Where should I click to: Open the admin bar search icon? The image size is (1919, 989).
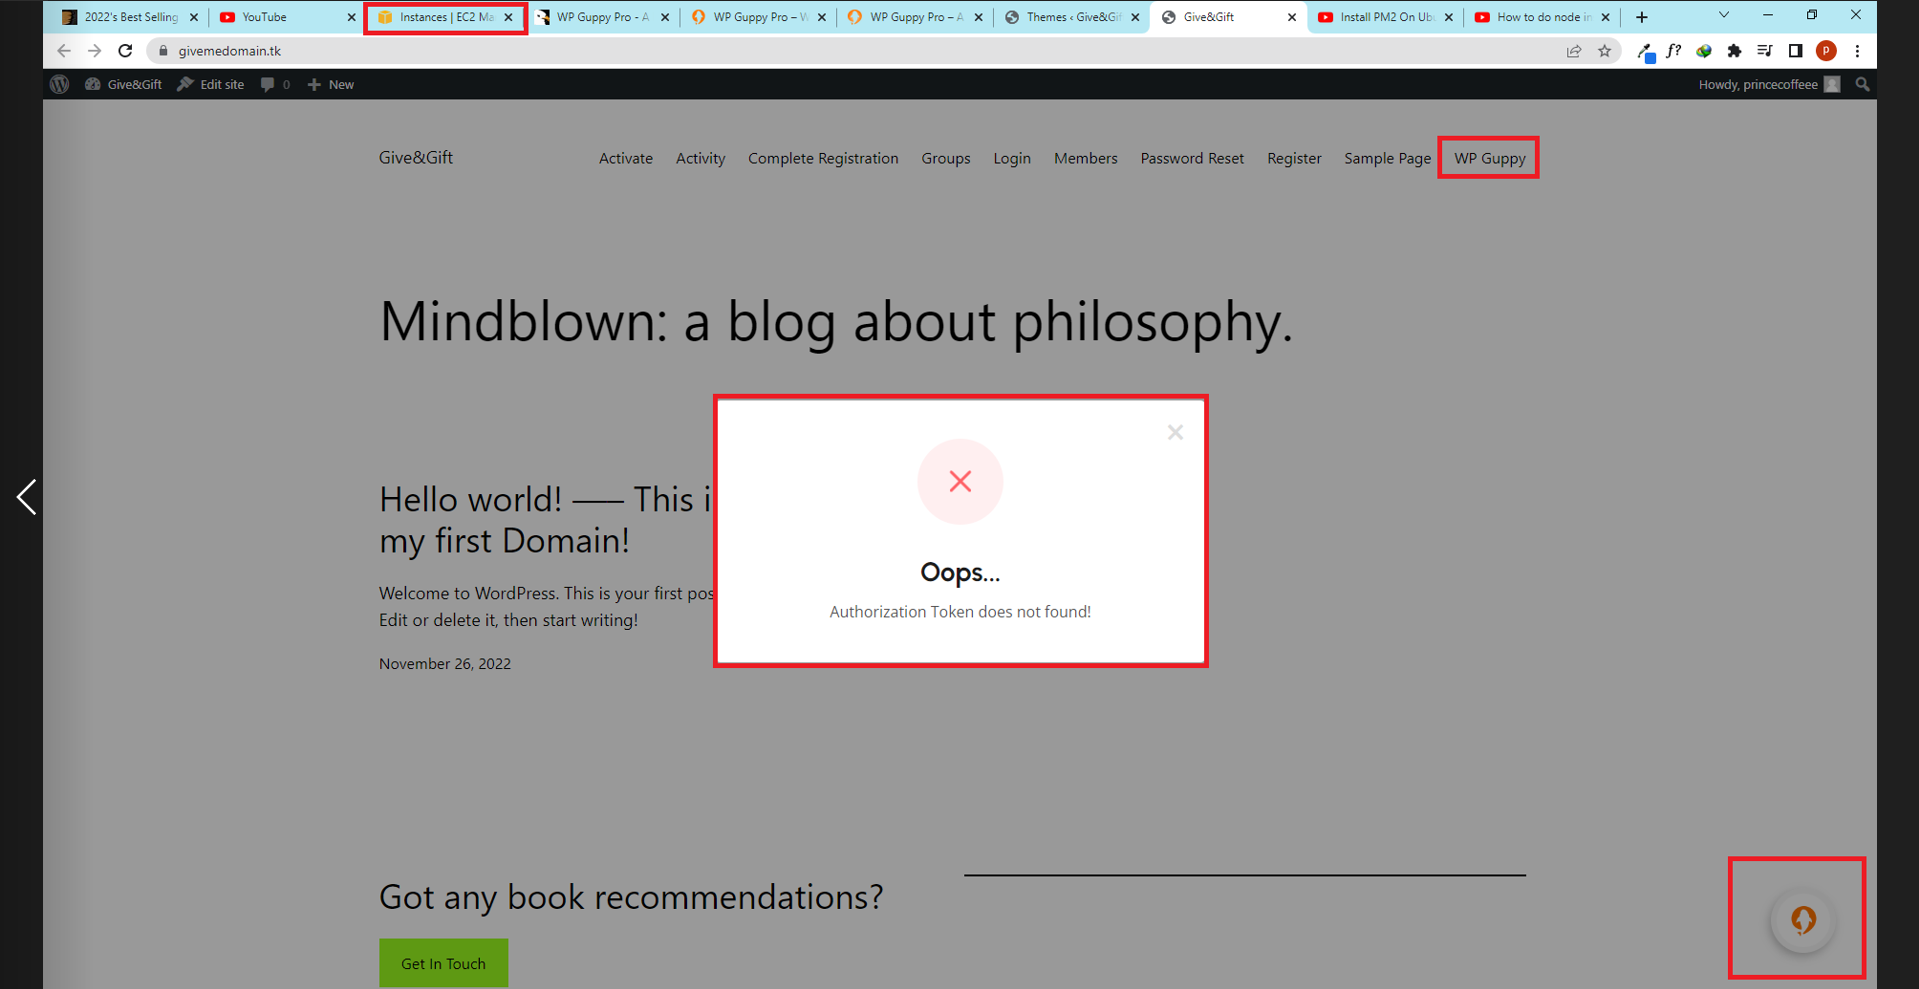point(1862,85)
